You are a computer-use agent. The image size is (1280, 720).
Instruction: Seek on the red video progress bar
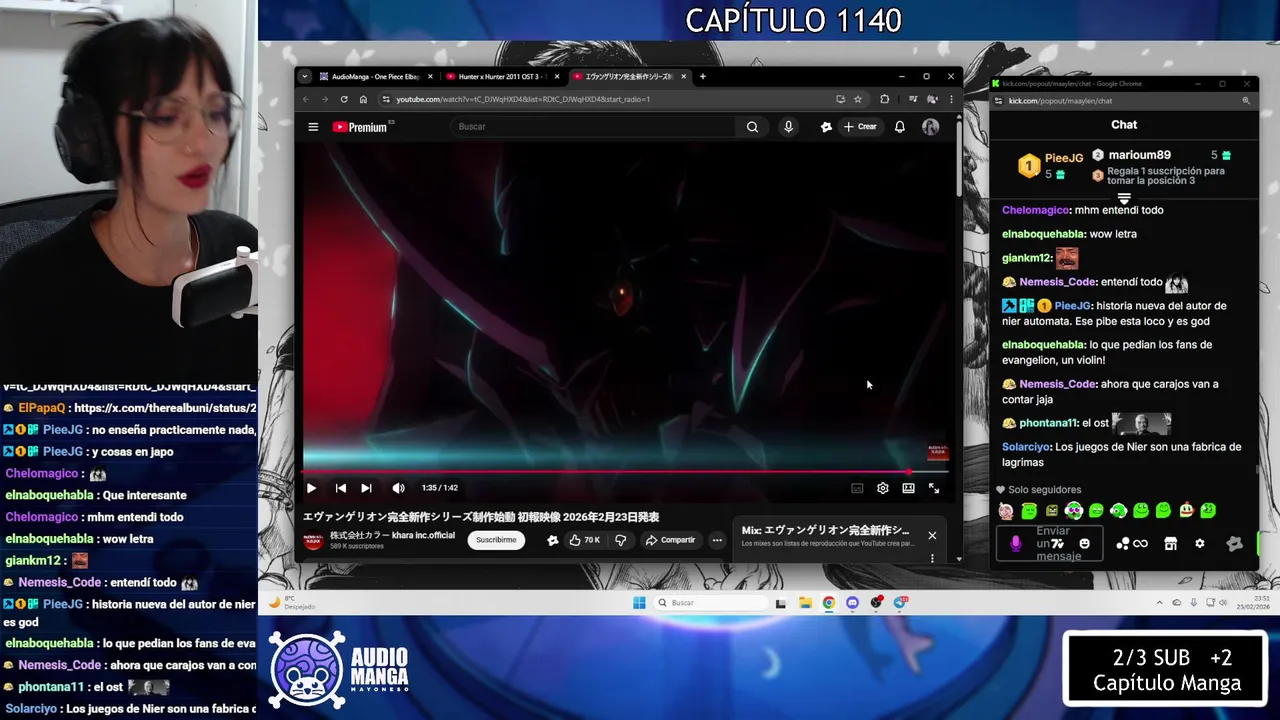625,471
